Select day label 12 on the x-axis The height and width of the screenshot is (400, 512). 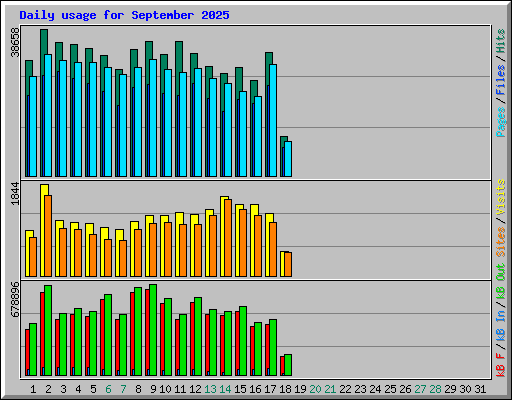[195, 389]
